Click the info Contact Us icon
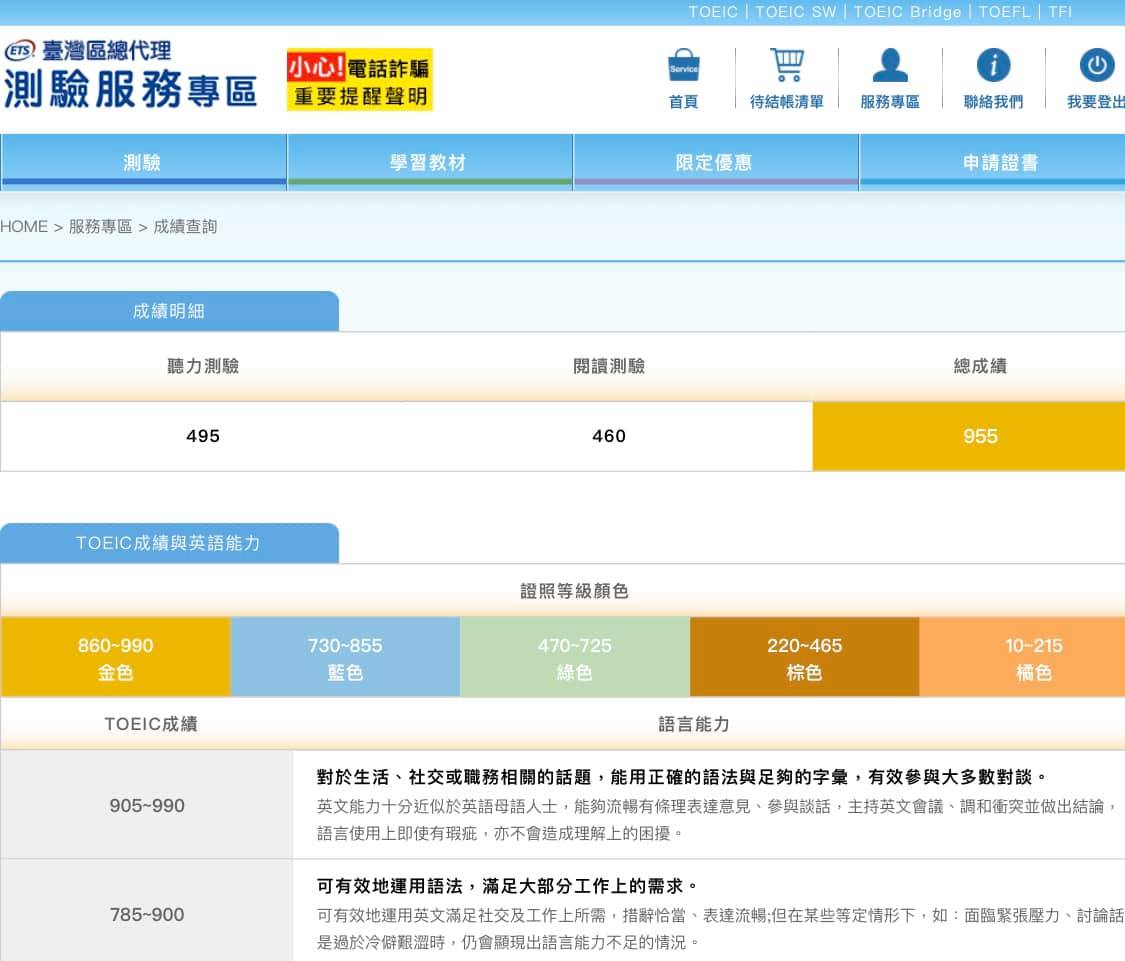The image size is (1125, 961). click(993, 65)
